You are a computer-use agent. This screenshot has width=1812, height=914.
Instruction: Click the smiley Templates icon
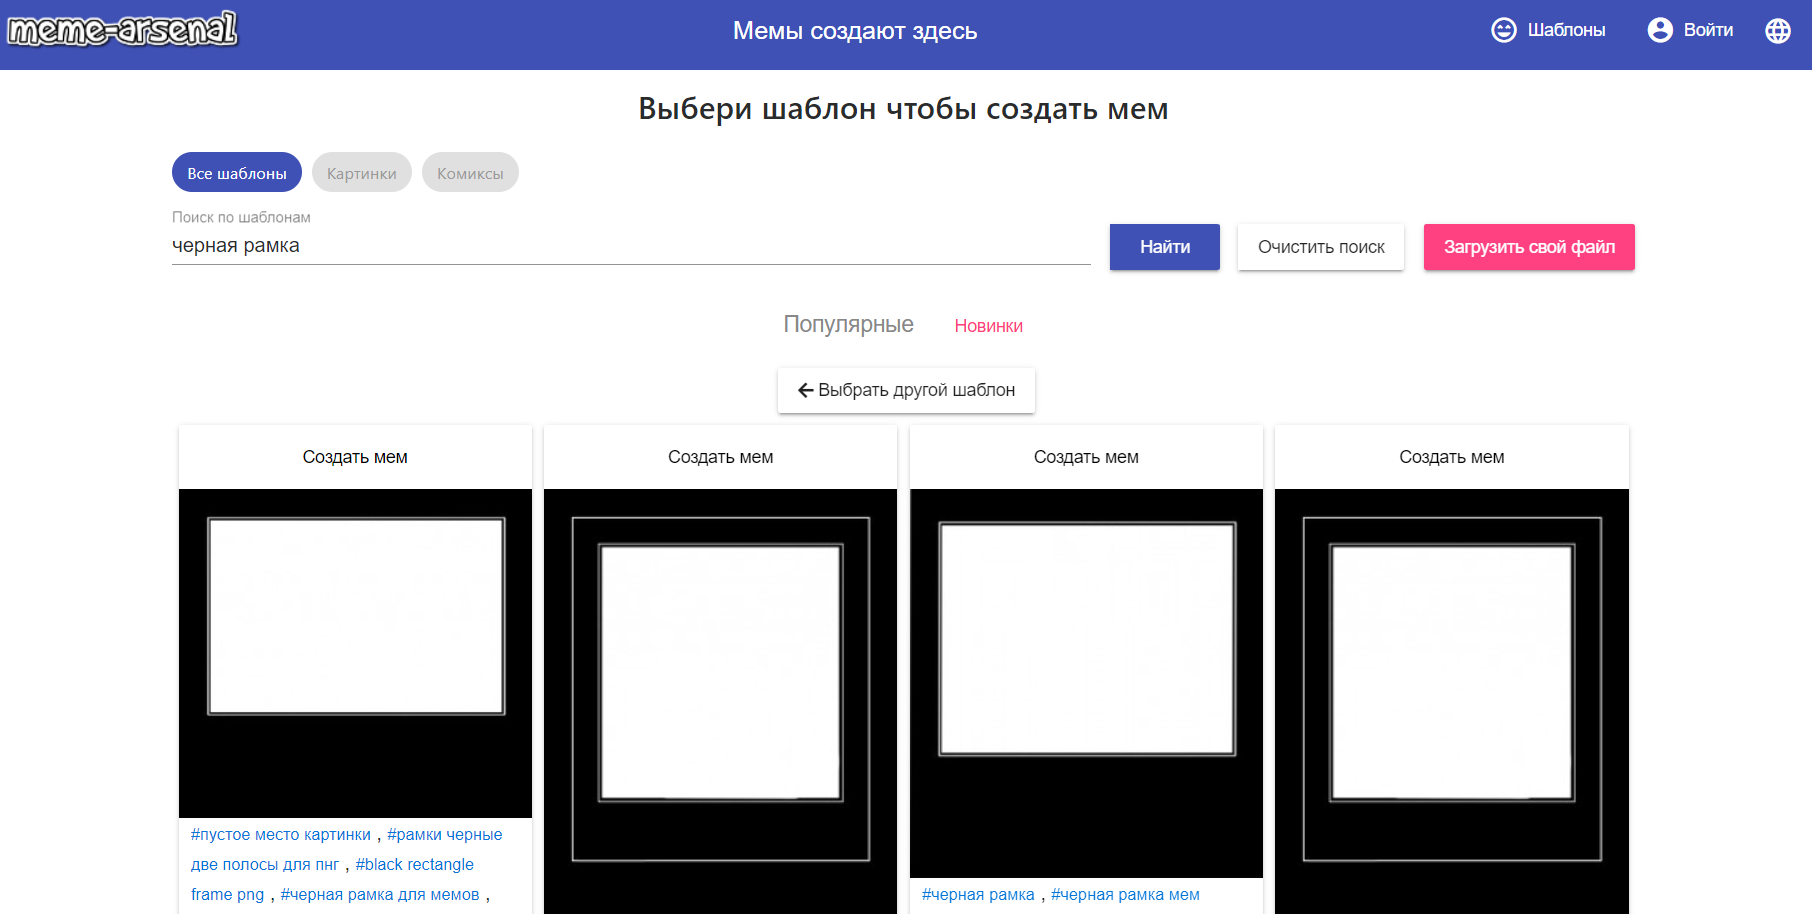(x=1504, y=30)
